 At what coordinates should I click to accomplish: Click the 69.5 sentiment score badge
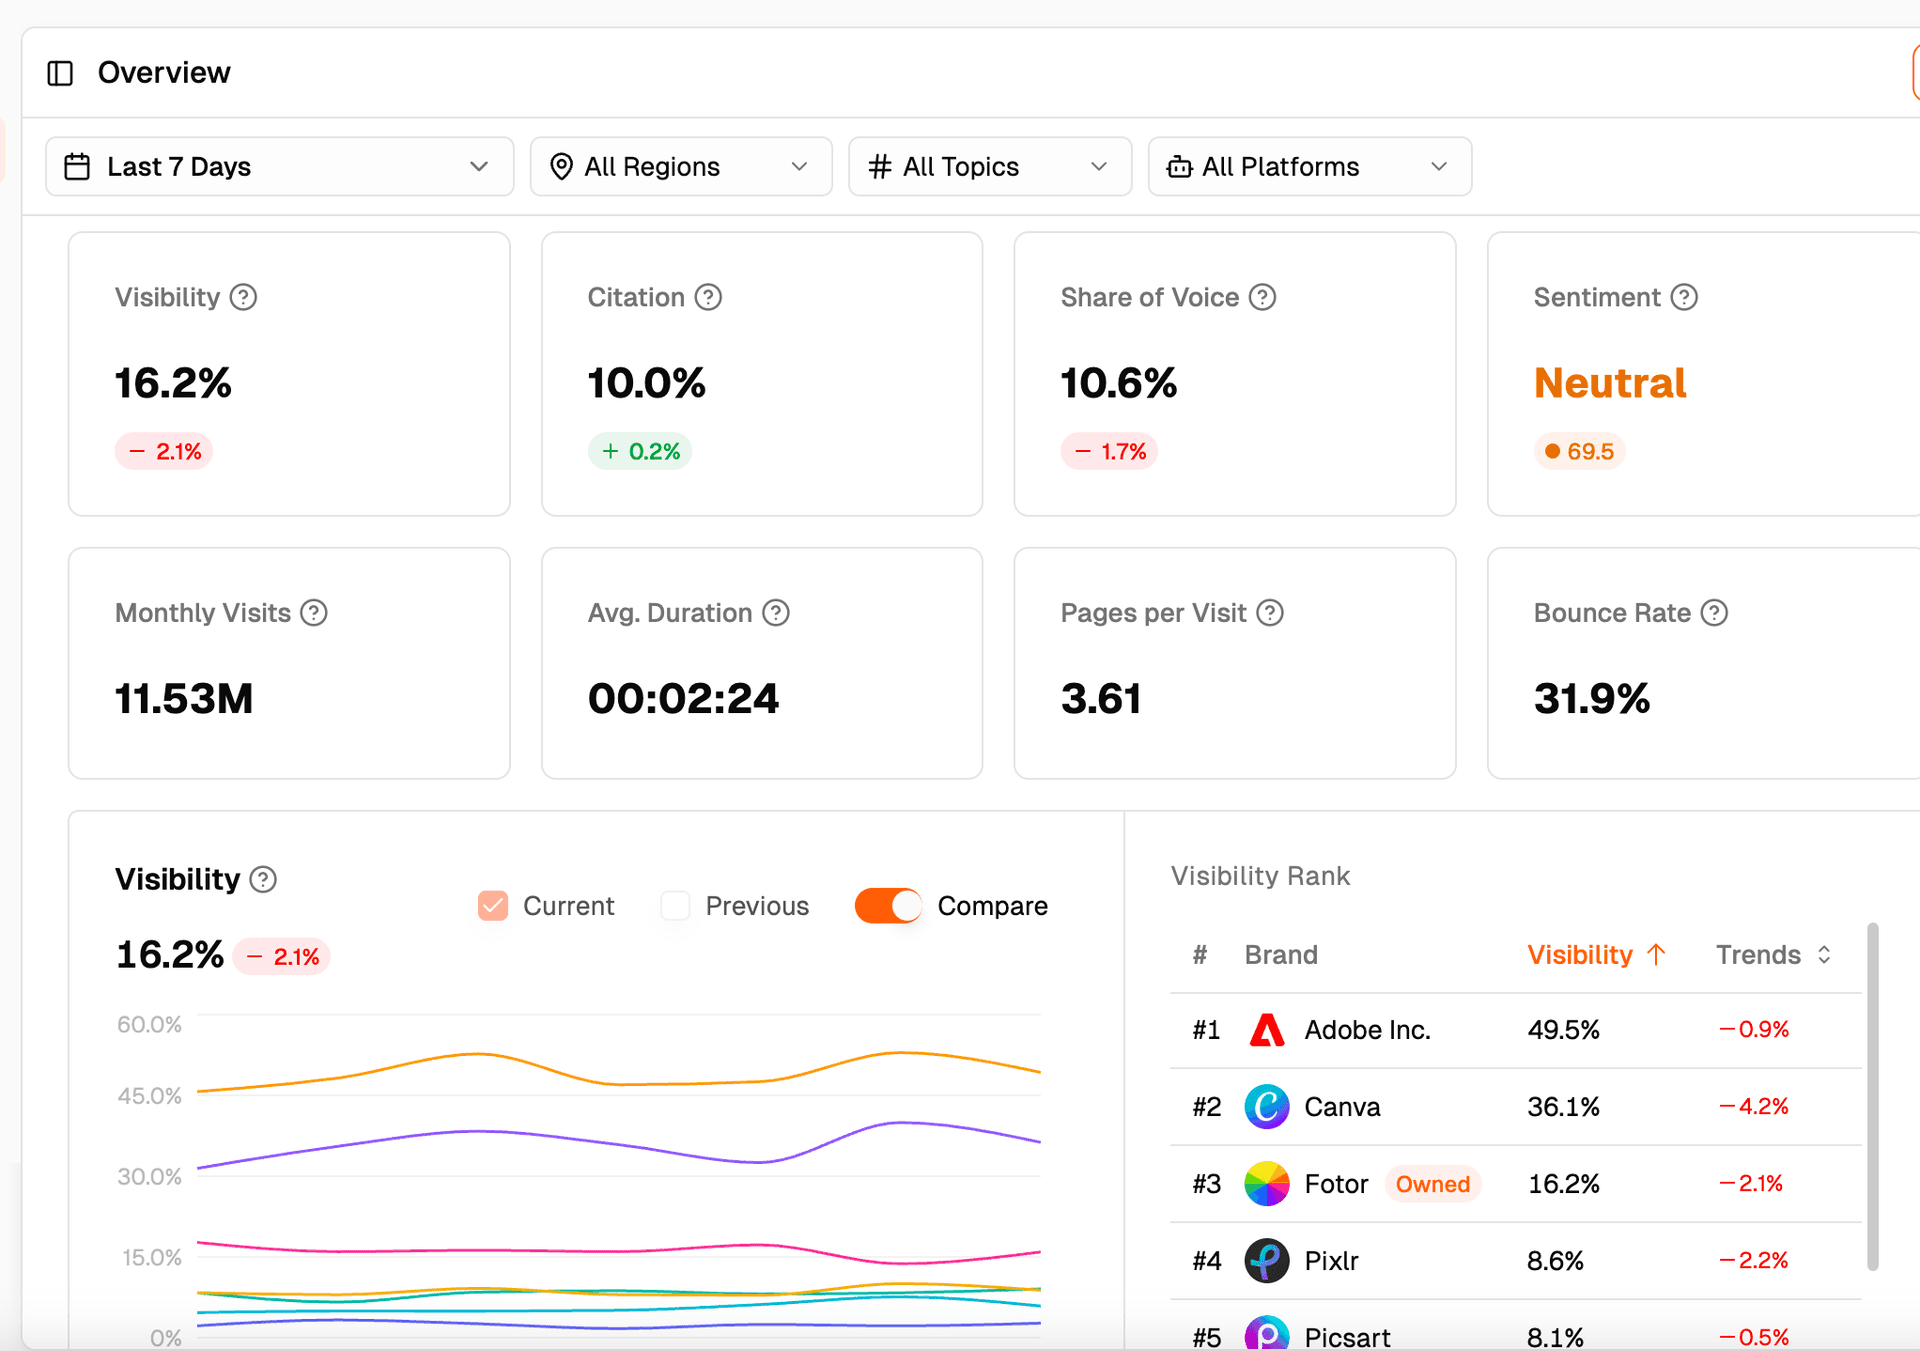click(x=1580, y=451)
